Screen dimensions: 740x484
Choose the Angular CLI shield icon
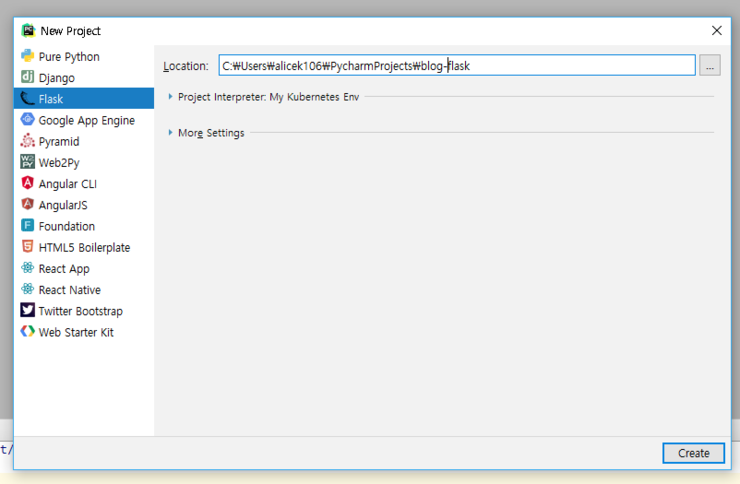click(x=27, y=183)
